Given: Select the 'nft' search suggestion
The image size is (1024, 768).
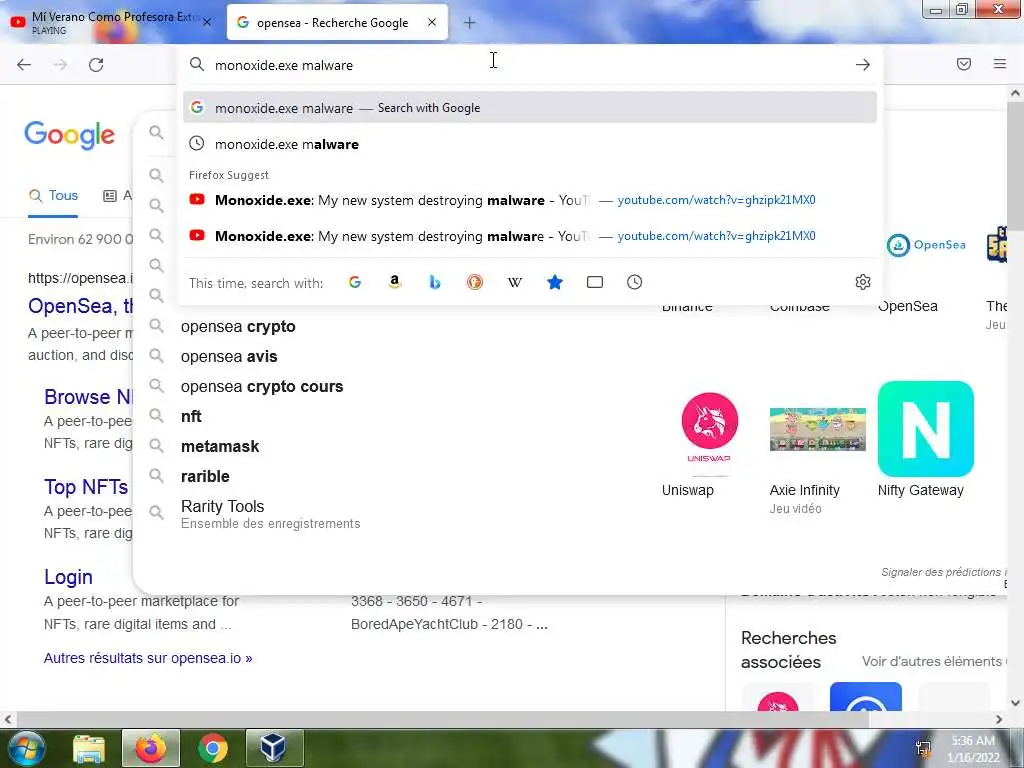Looking at the screenshot, I should pos(191,417).
